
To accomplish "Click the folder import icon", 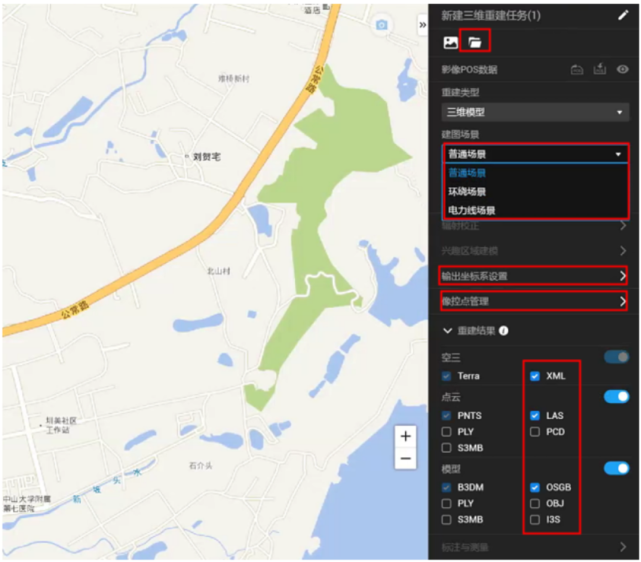I will [x=476, y=43].
